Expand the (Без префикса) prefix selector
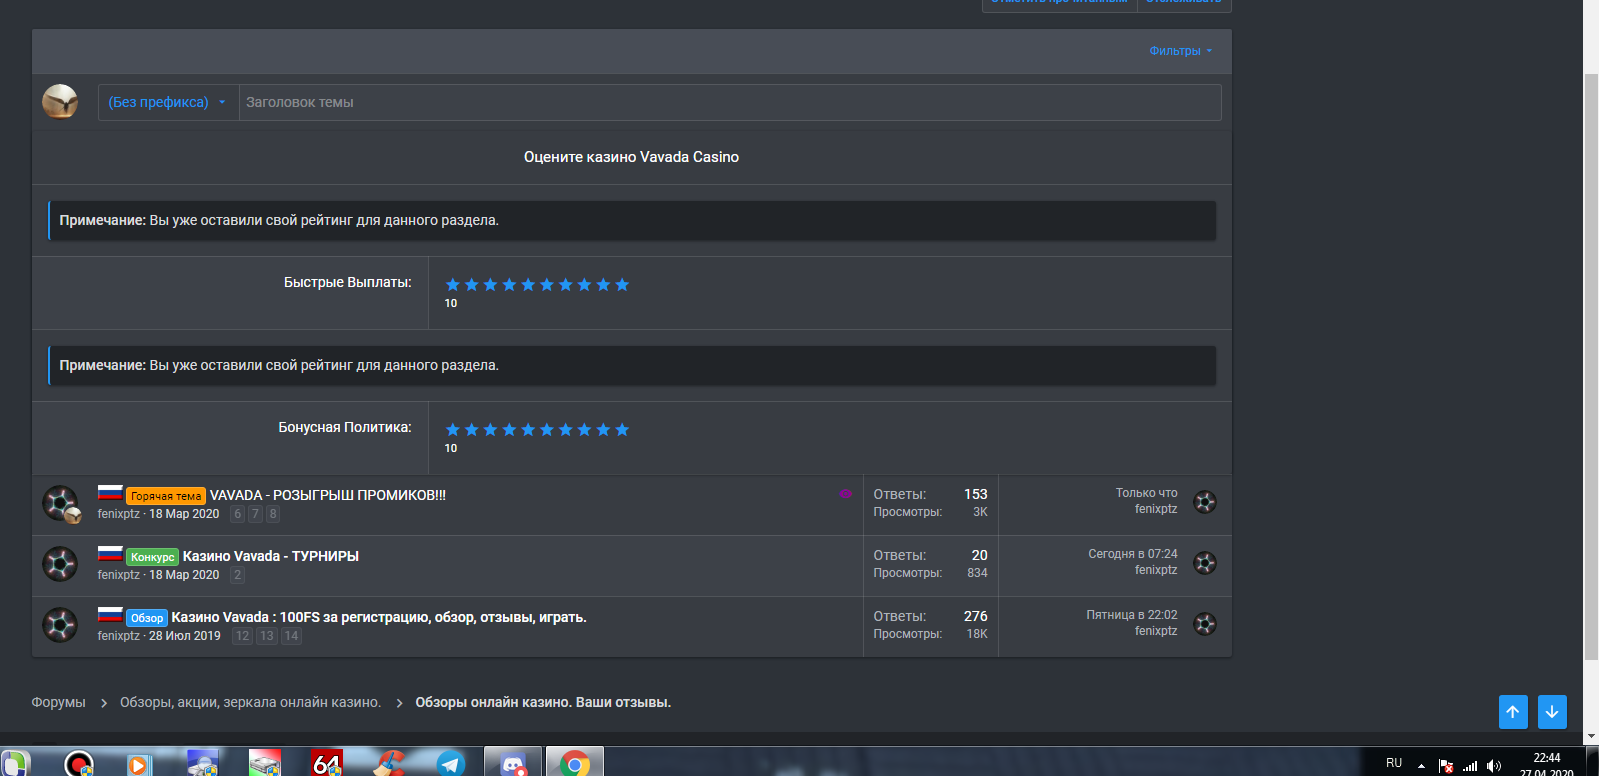 [x=168, y=102]
